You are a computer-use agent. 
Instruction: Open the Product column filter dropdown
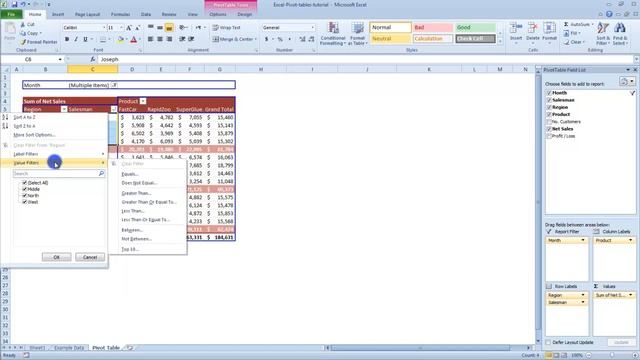point(143,101)
